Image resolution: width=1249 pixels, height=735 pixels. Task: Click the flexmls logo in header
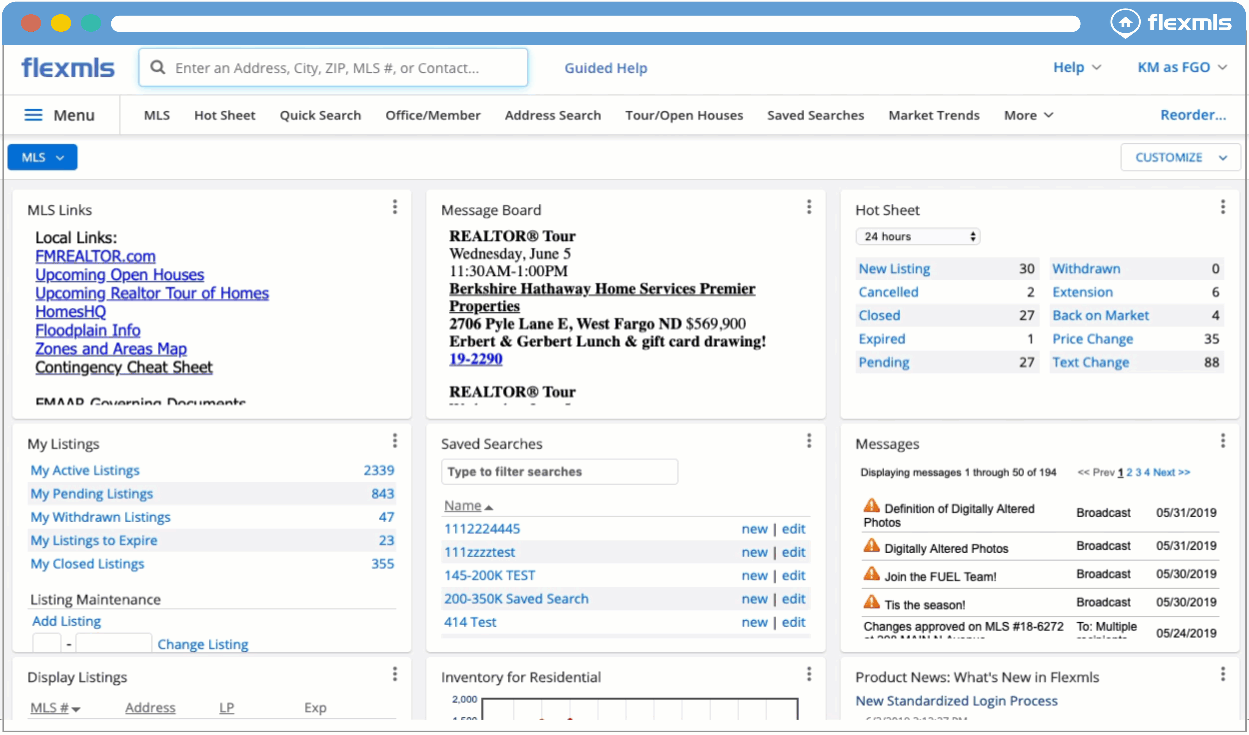[x=68, y=68]
